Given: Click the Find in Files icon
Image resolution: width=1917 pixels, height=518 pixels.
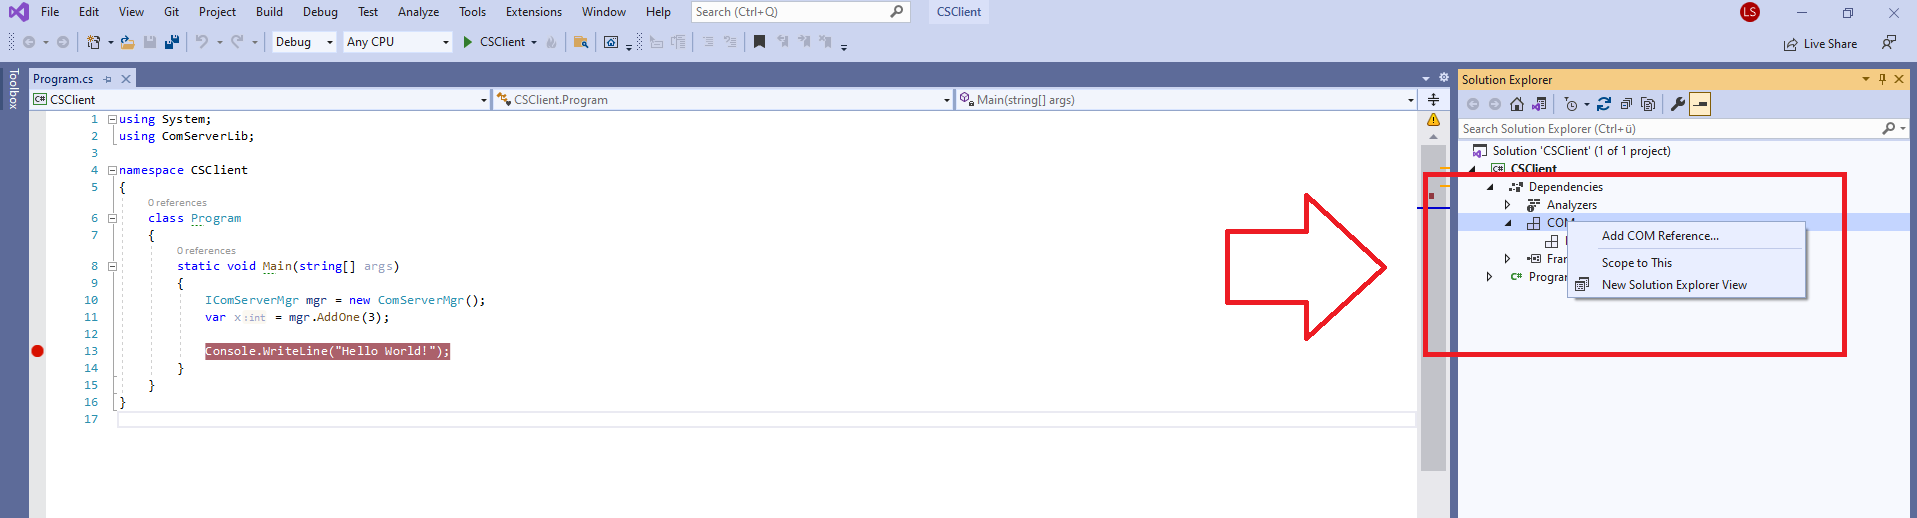Looking at the screenshot, I should [580, 42].
